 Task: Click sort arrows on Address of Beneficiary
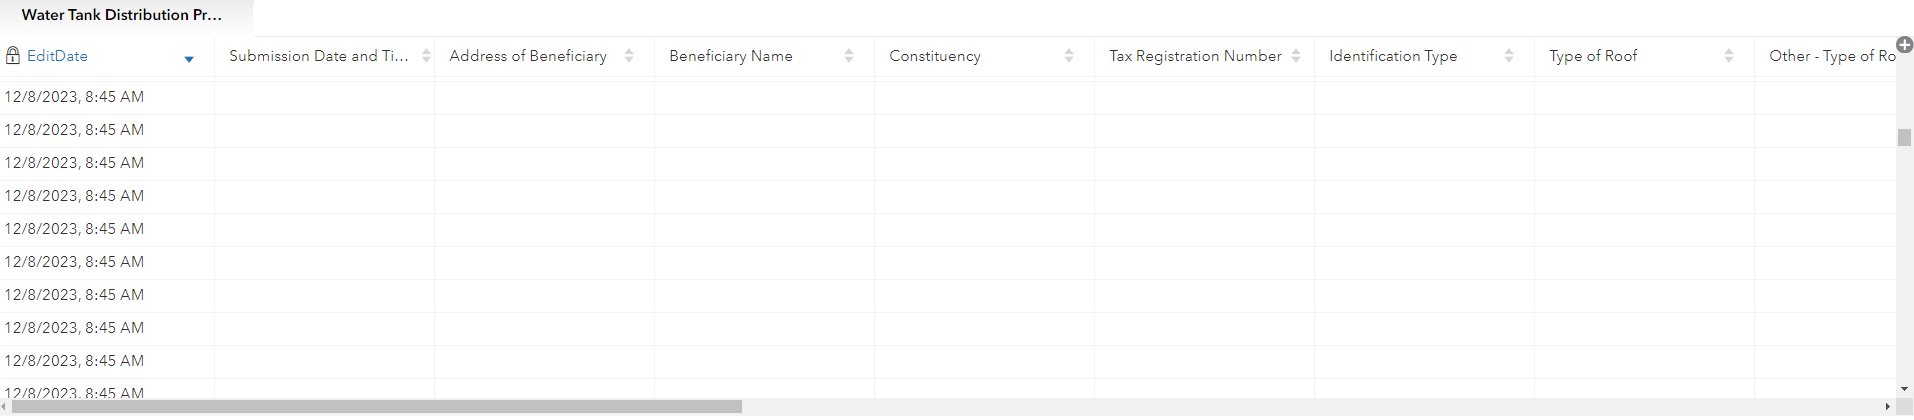coord(629,56)
